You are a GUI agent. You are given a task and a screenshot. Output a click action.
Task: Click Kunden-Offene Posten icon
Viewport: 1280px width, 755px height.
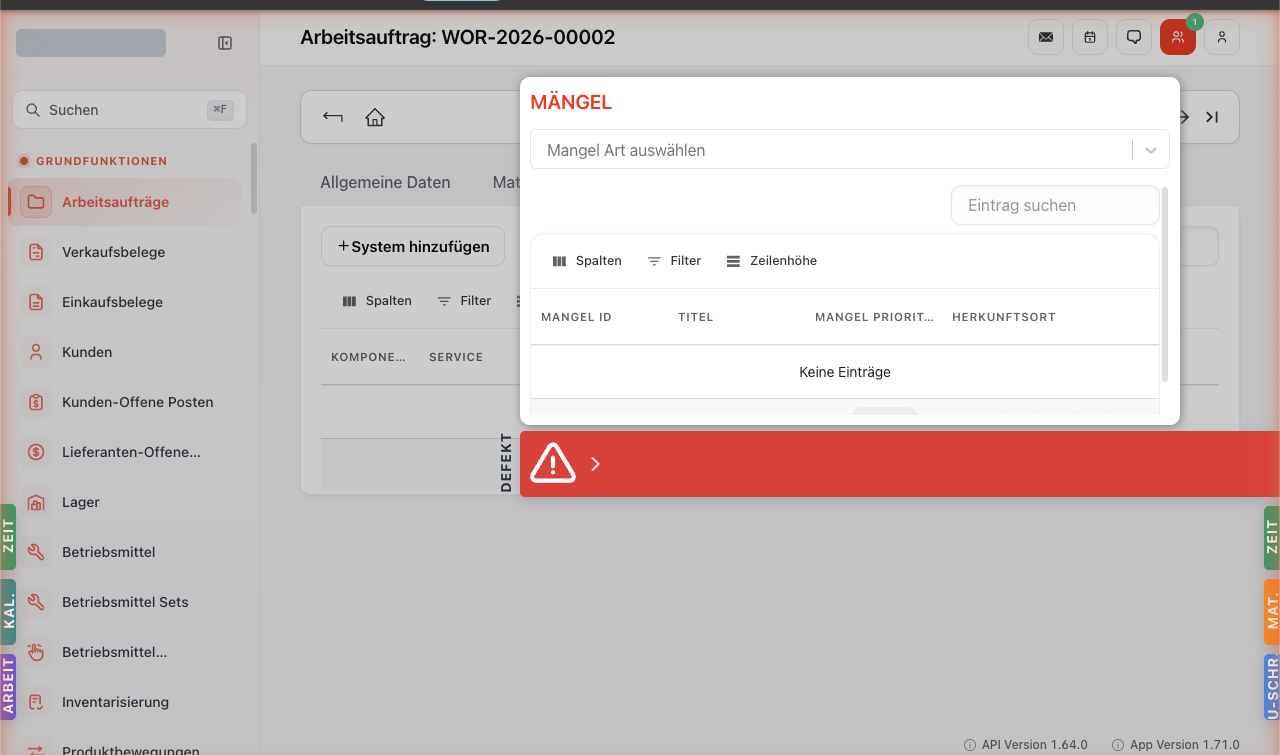[37, 402]
